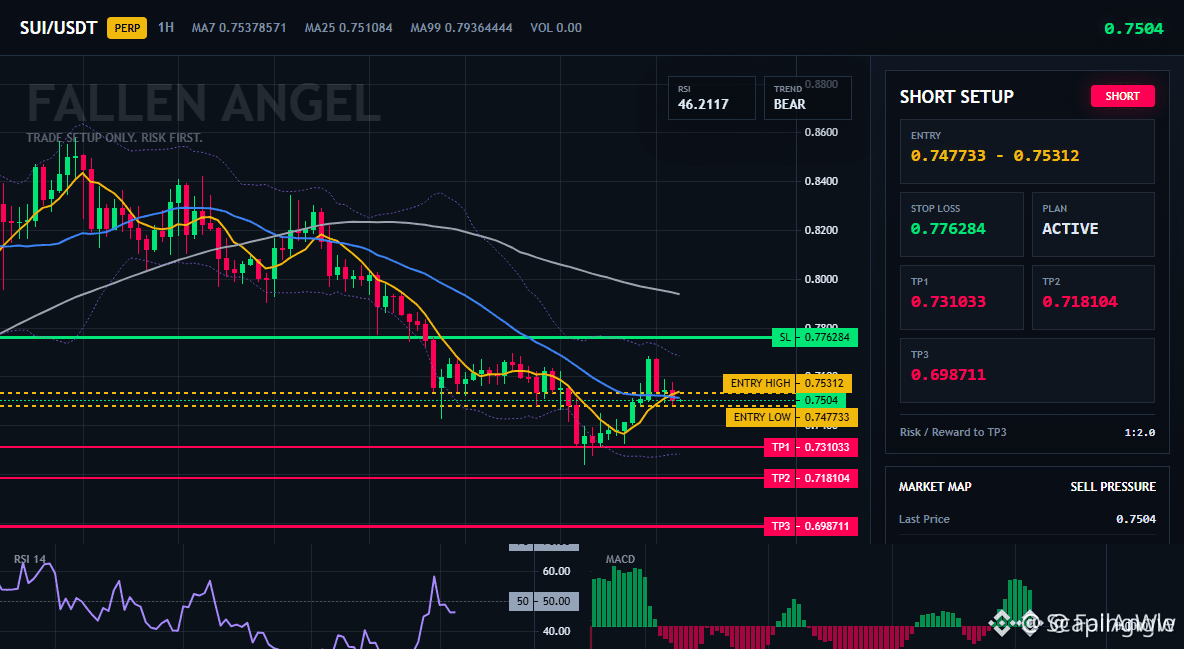Click the MA99 0.79364444 indicator readout
Screen dimensions: 1184x649
pyautogui.click(x=461, y=28)
